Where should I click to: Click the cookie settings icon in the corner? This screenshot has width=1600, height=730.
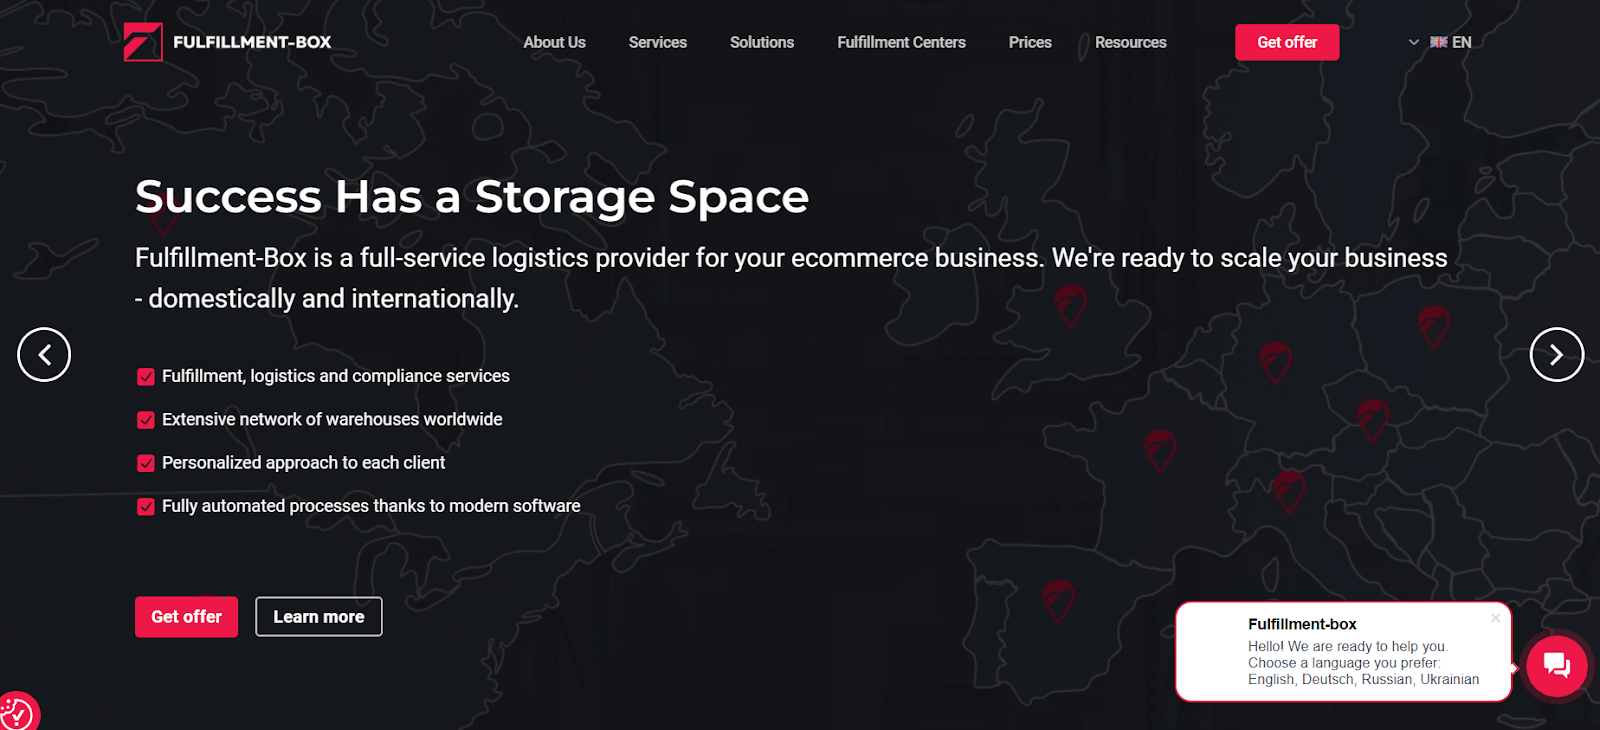[x=16, y=713]
